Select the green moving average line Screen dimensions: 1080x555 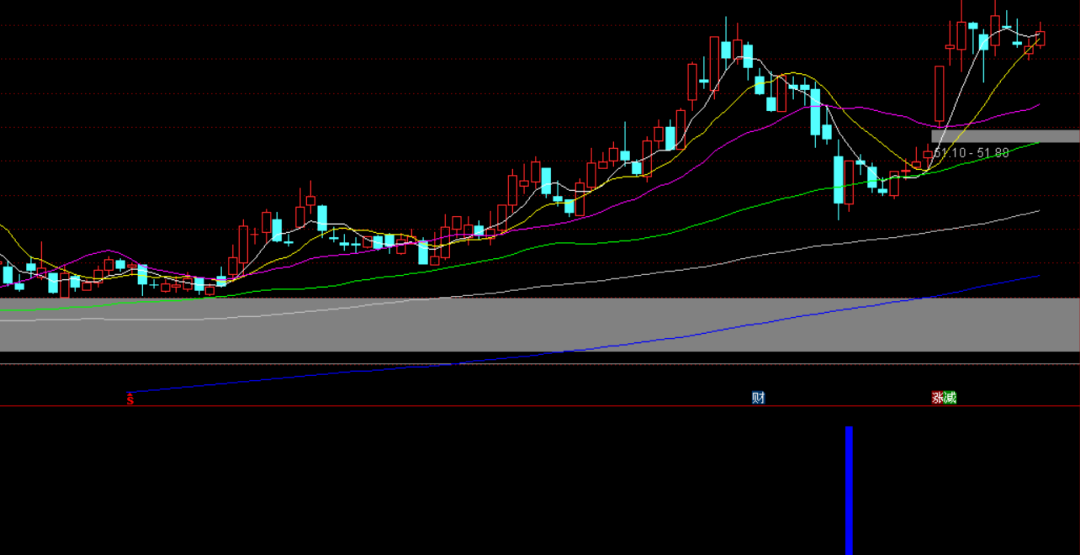click(x=700, y=220)
